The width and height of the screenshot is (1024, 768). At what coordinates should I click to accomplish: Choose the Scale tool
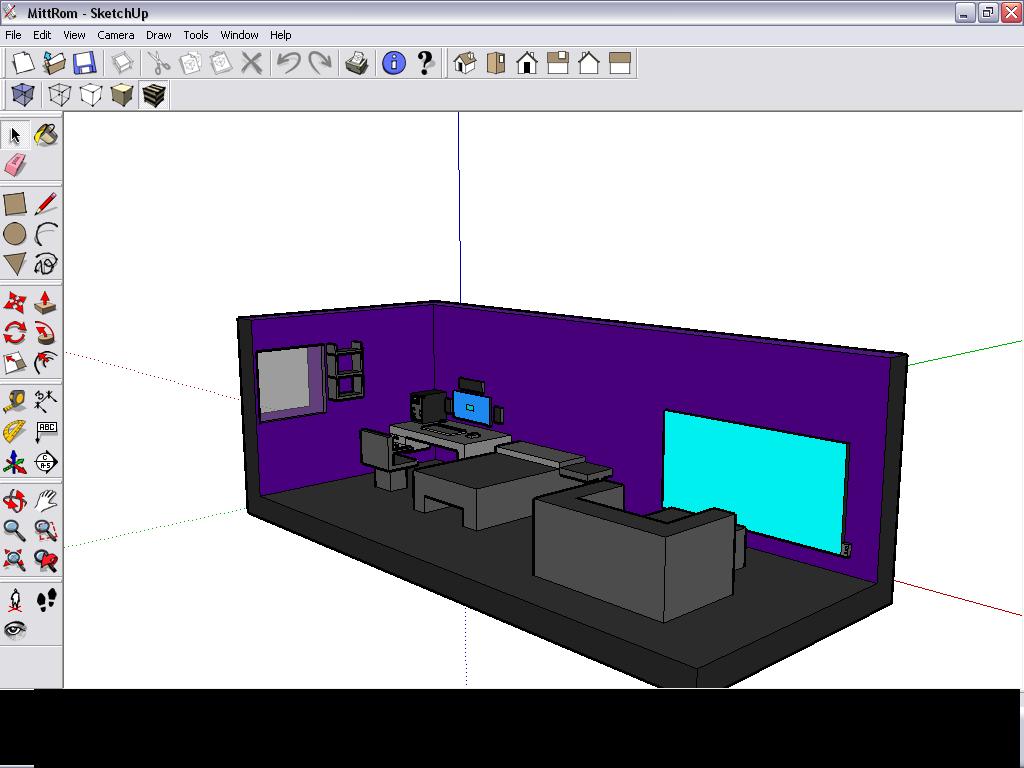point(15,362)
